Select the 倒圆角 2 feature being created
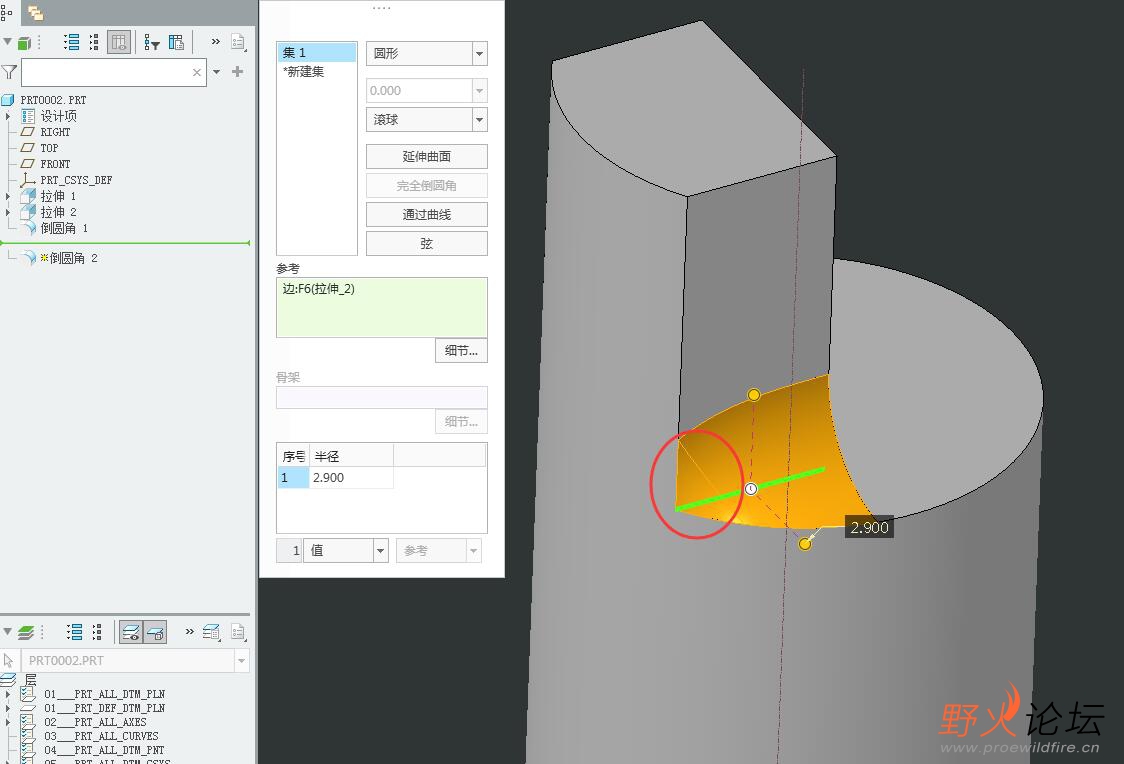This screenshot has height=764, width=1124. [73, 258]
